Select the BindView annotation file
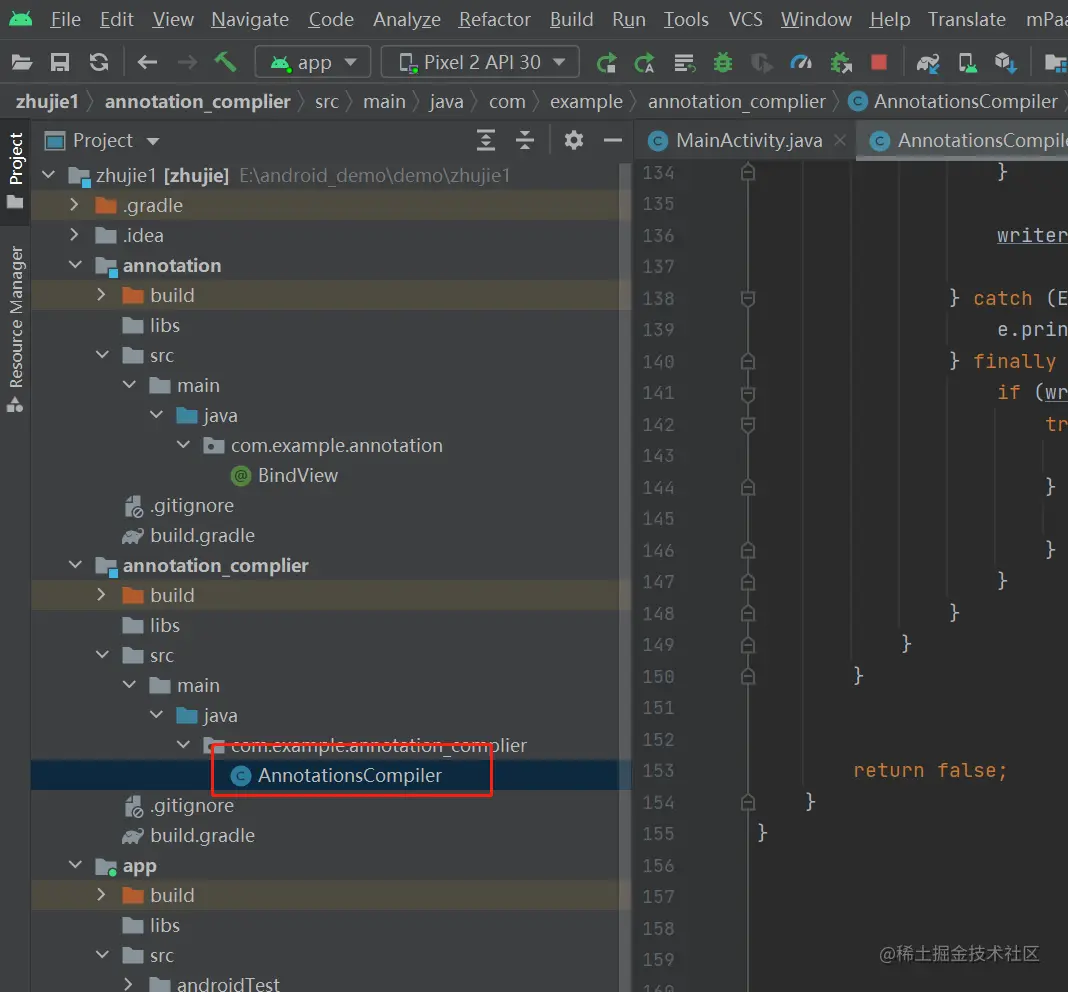The width and height of the screenshot is (1068, 992). tap(298, 475)
